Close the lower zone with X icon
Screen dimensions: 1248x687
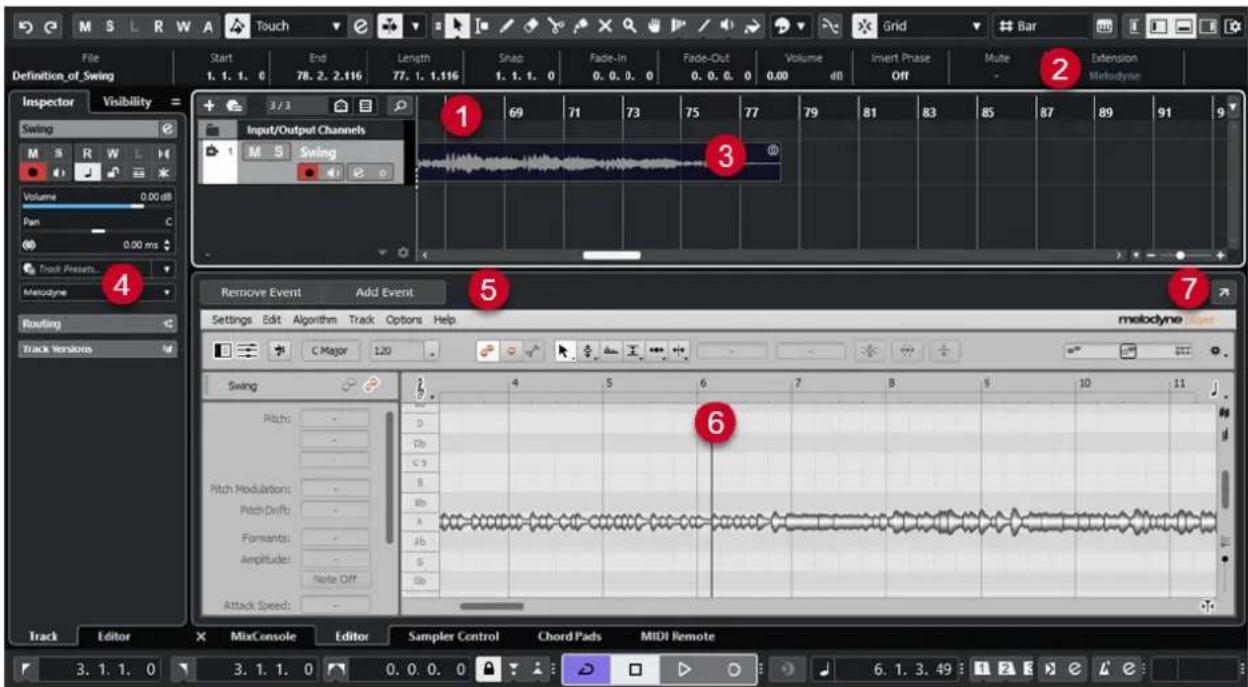[201, 635]
